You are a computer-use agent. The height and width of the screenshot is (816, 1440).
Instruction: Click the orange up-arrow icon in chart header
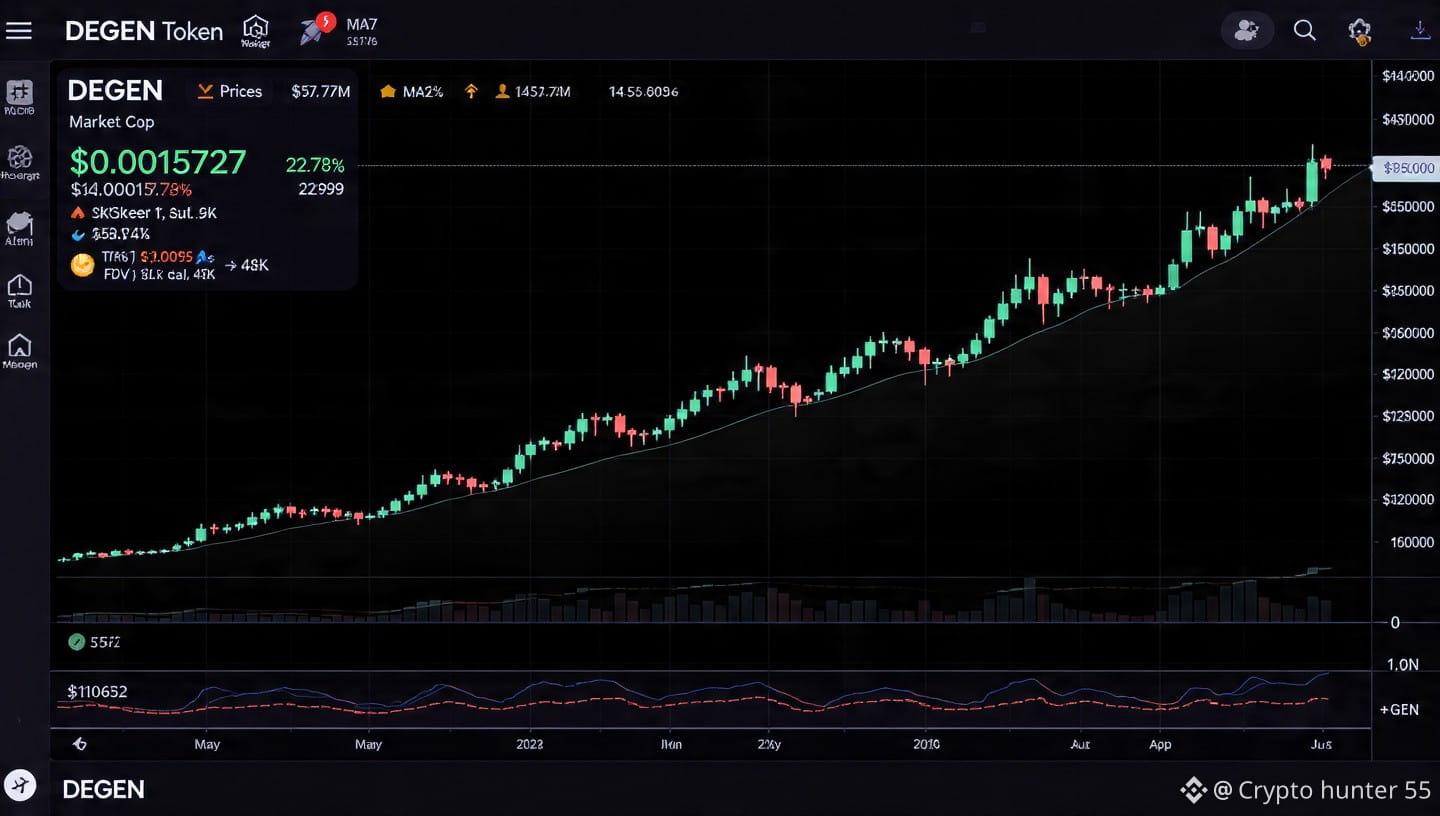(x=471, y=92)
